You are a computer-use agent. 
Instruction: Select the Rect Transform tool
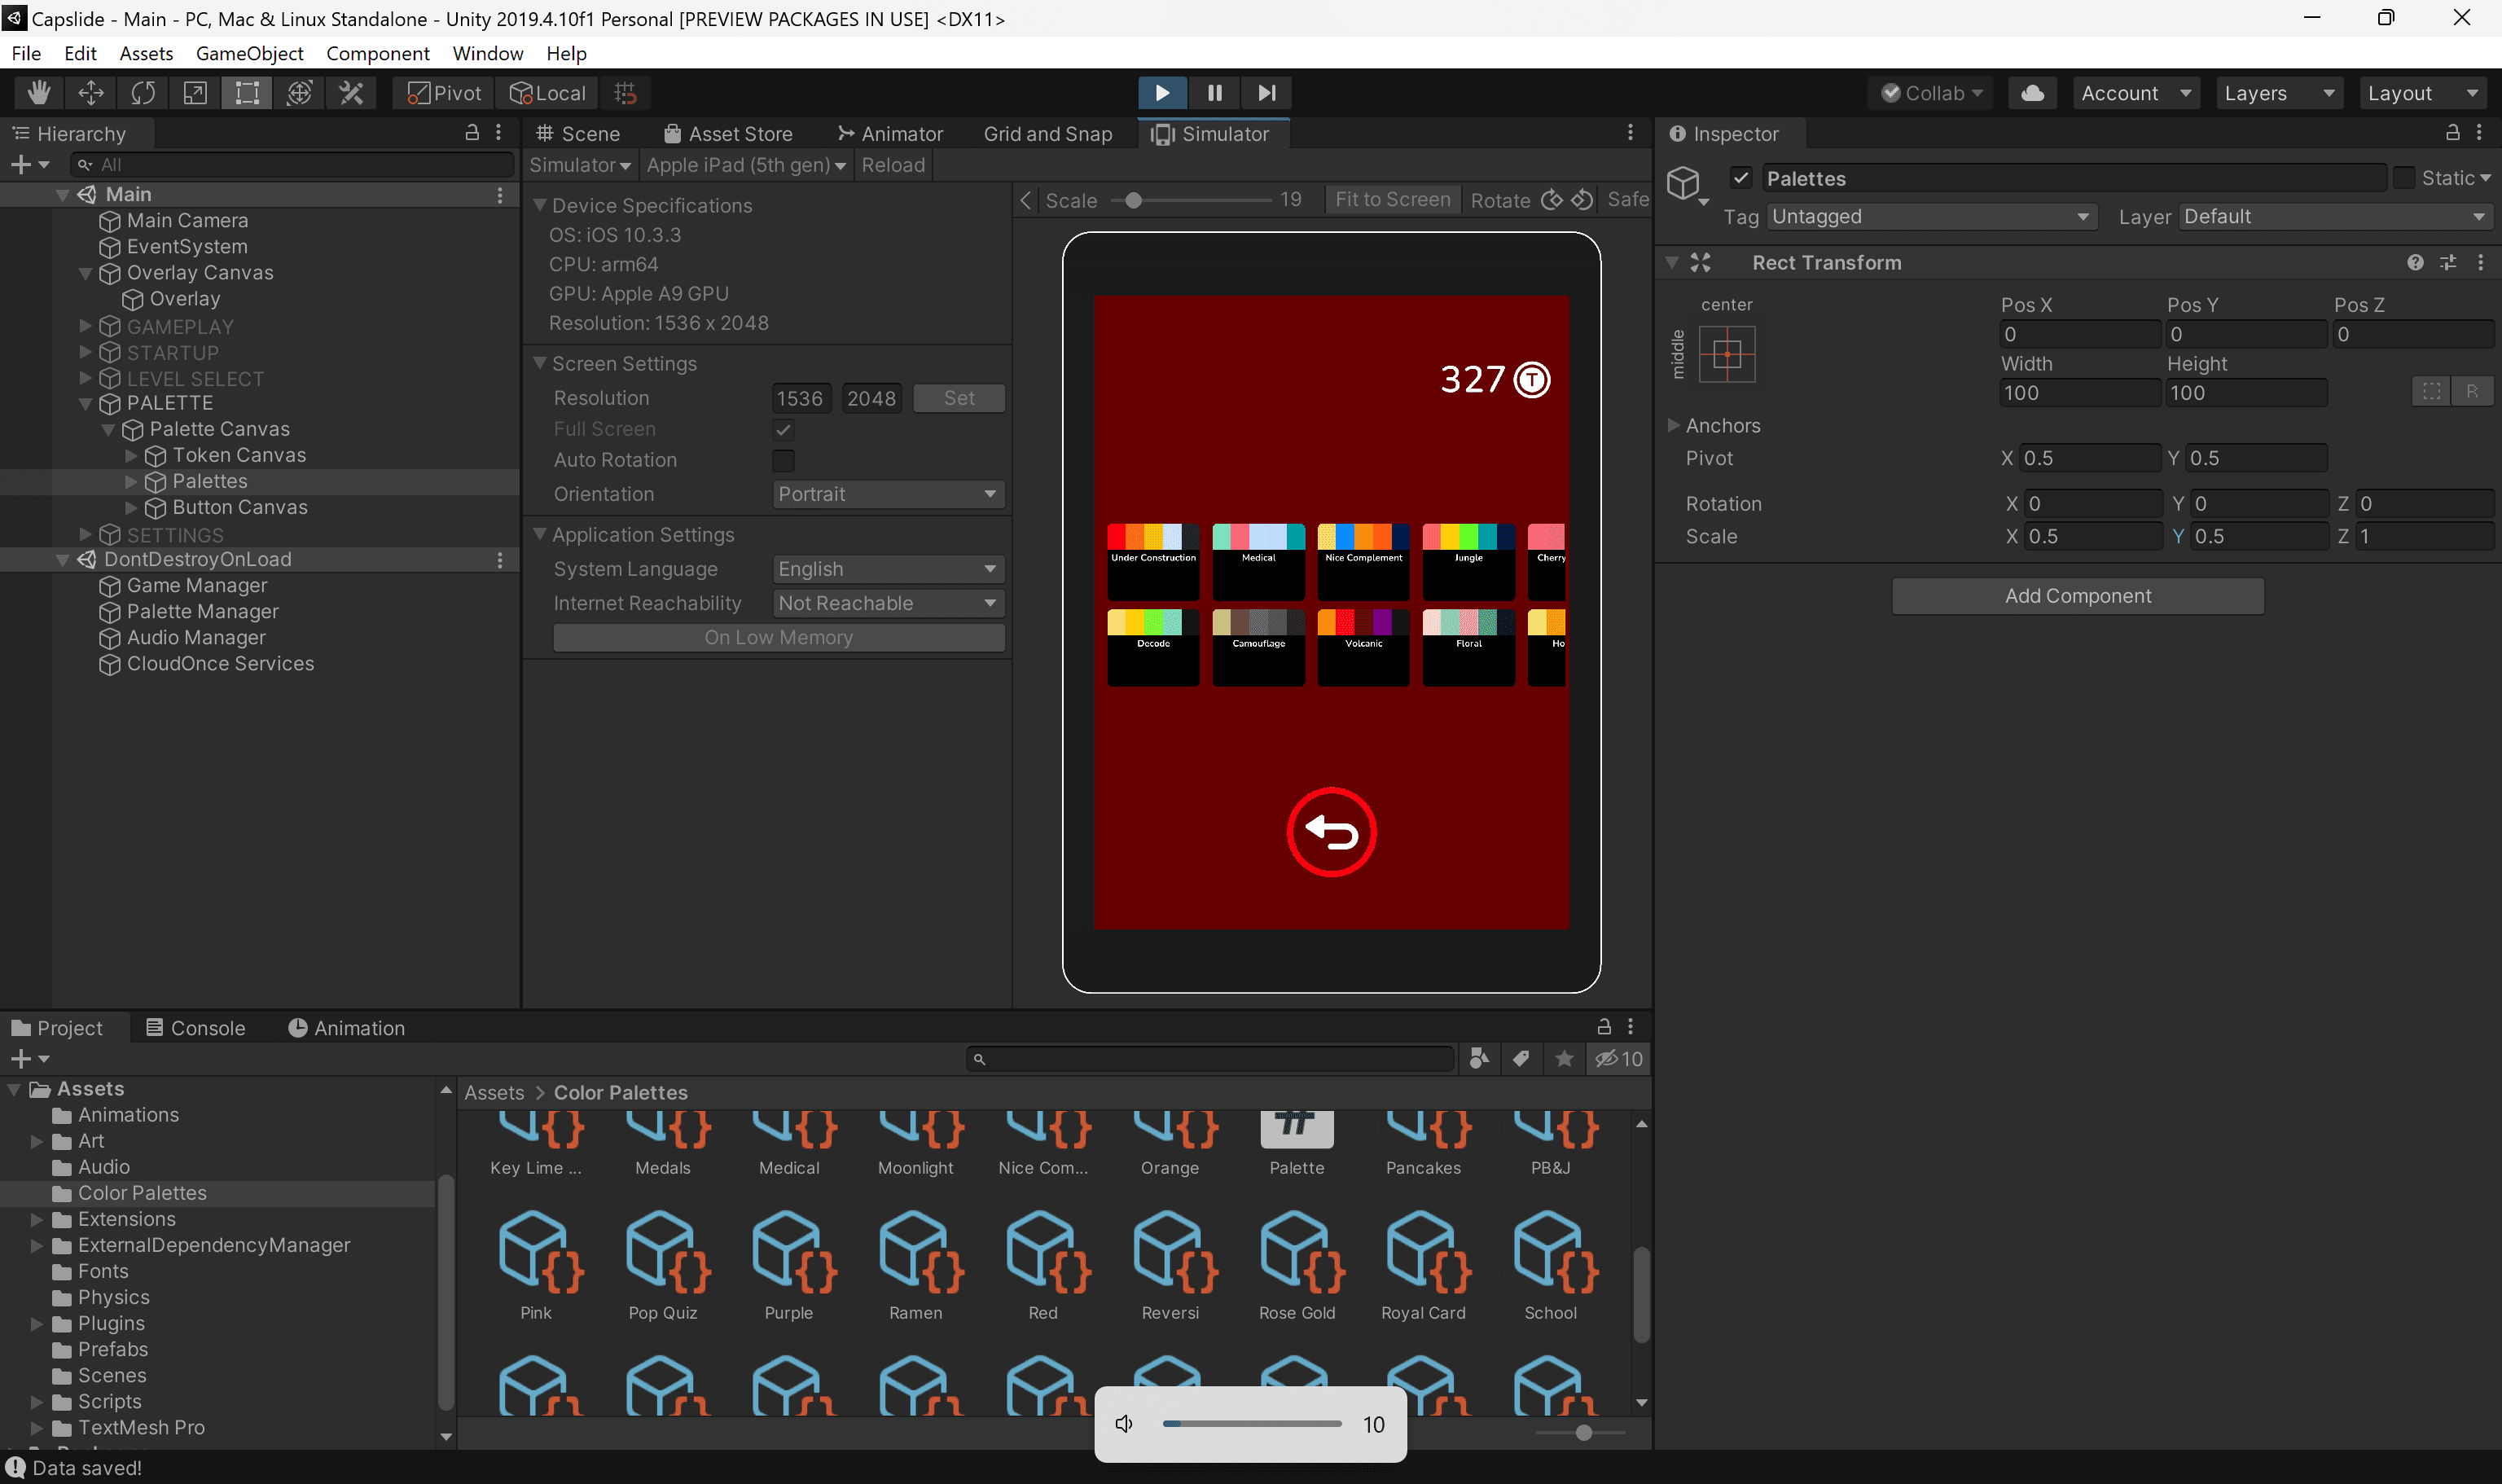(x=247, y=93)
